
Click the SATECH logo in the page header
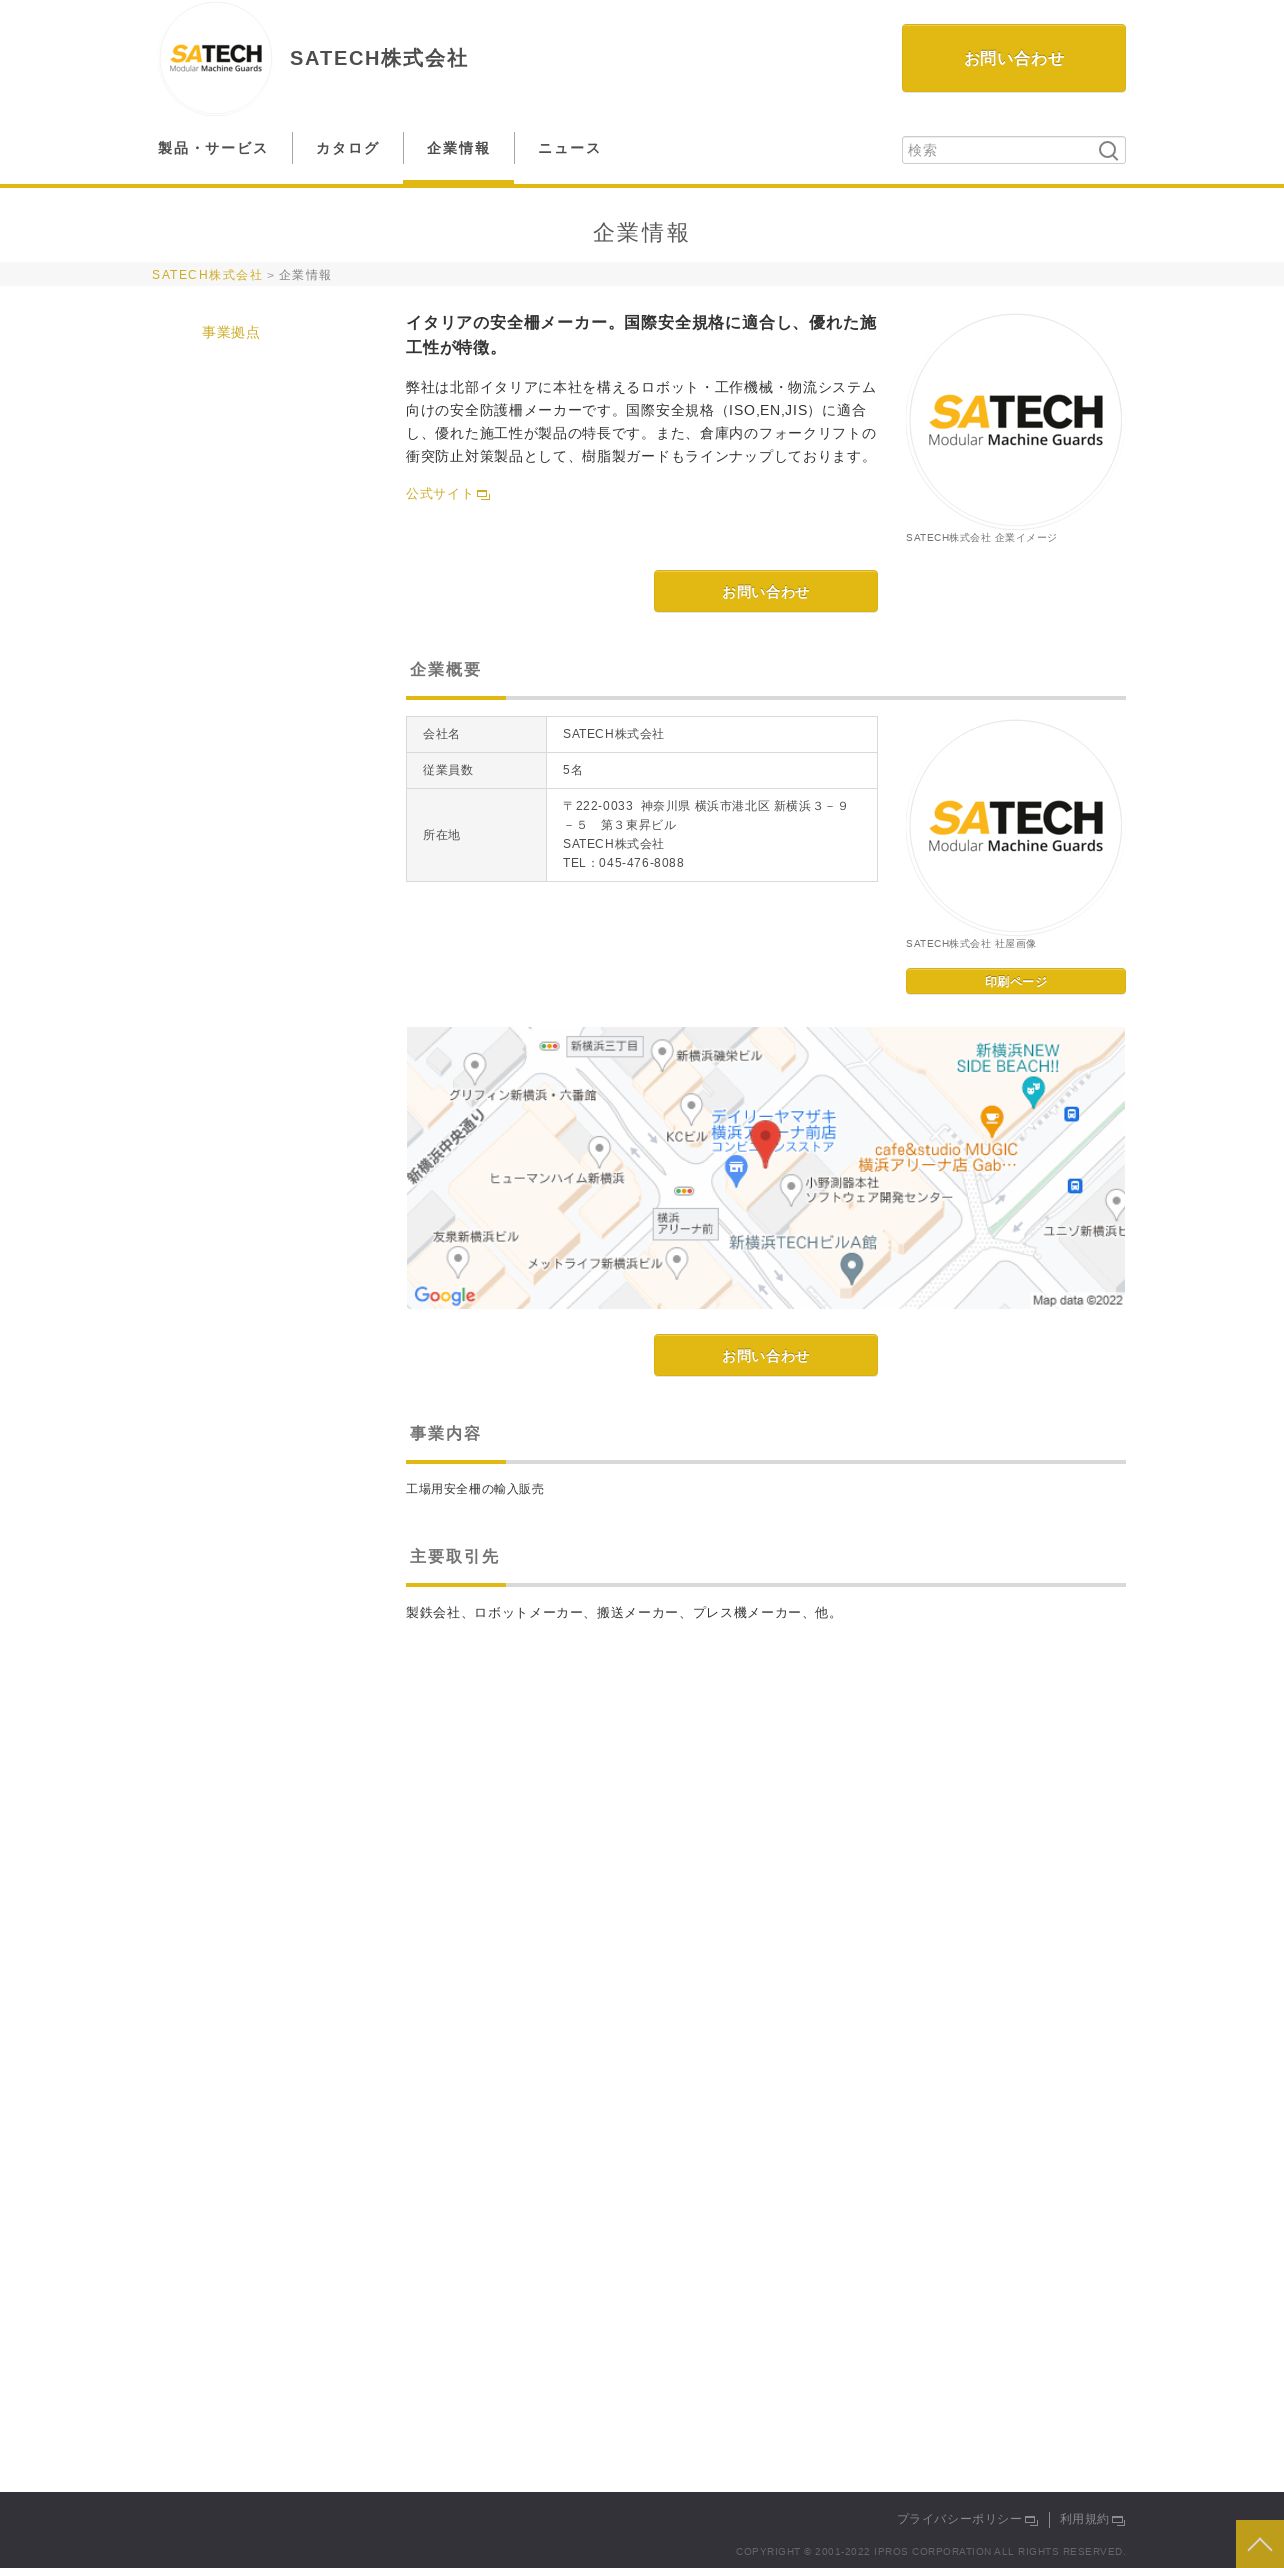(216, 59)
